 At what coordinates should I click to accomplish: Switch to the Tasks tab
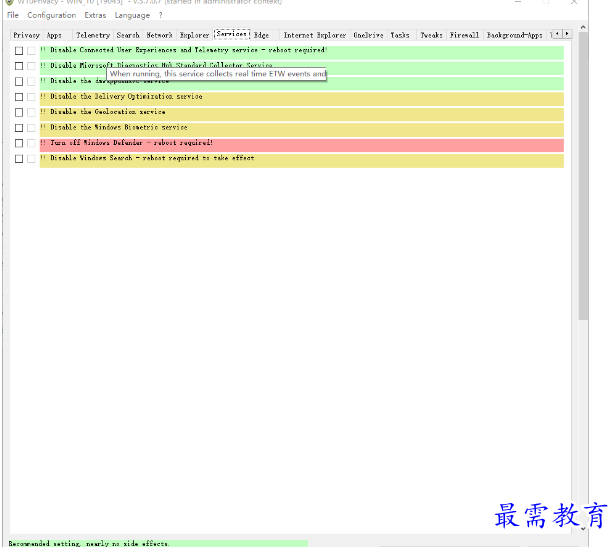point(400,35)
